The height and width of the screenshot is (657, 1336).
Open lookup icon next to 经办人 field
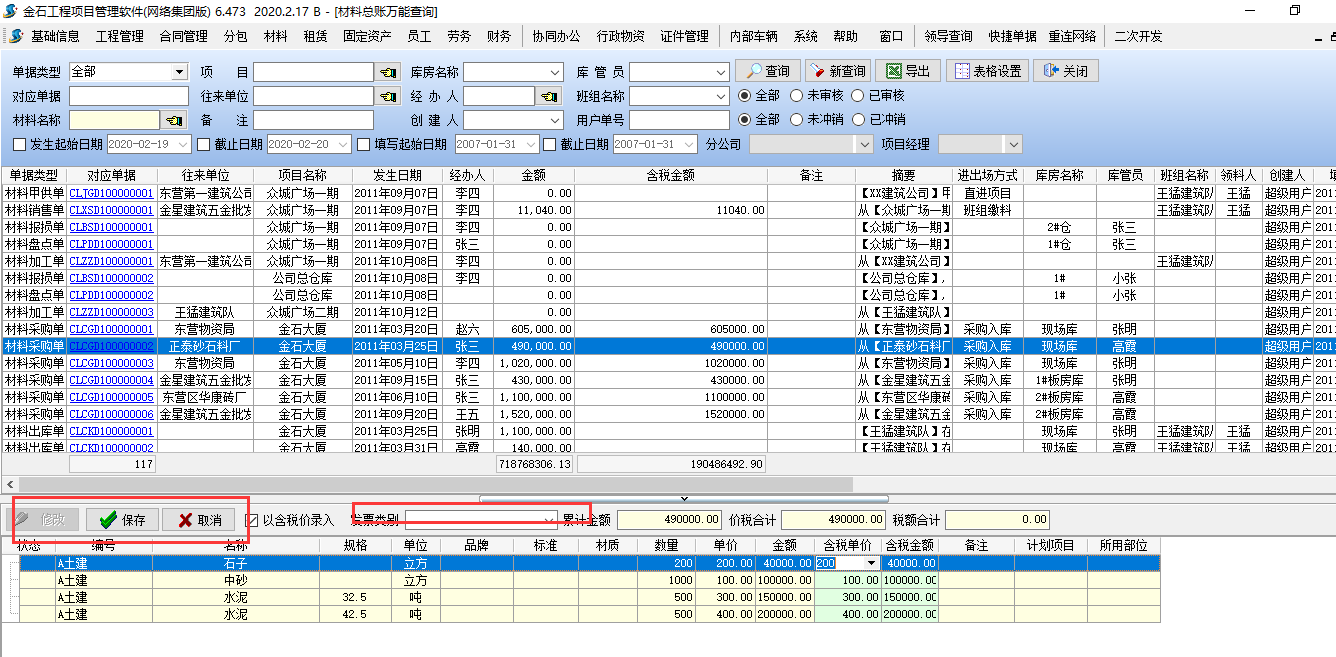coord(549,96)
